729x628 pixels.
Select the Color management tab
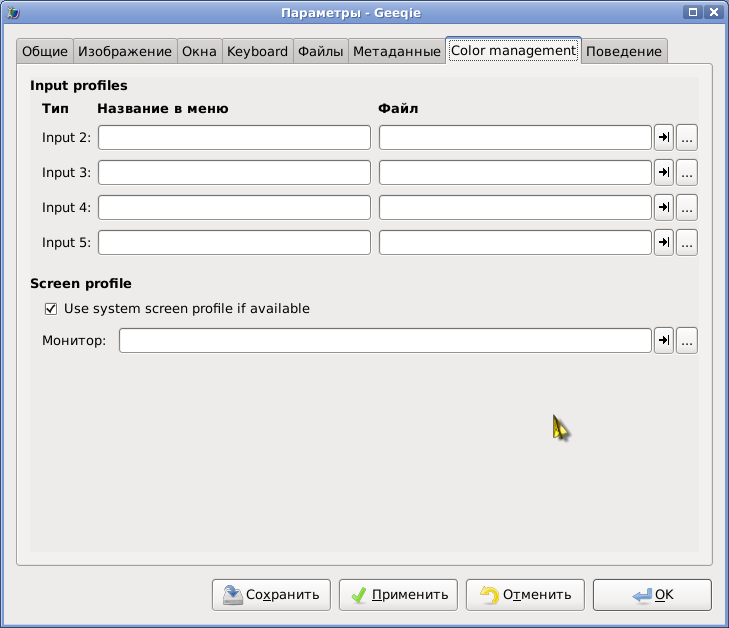click(x=513, y=50)
